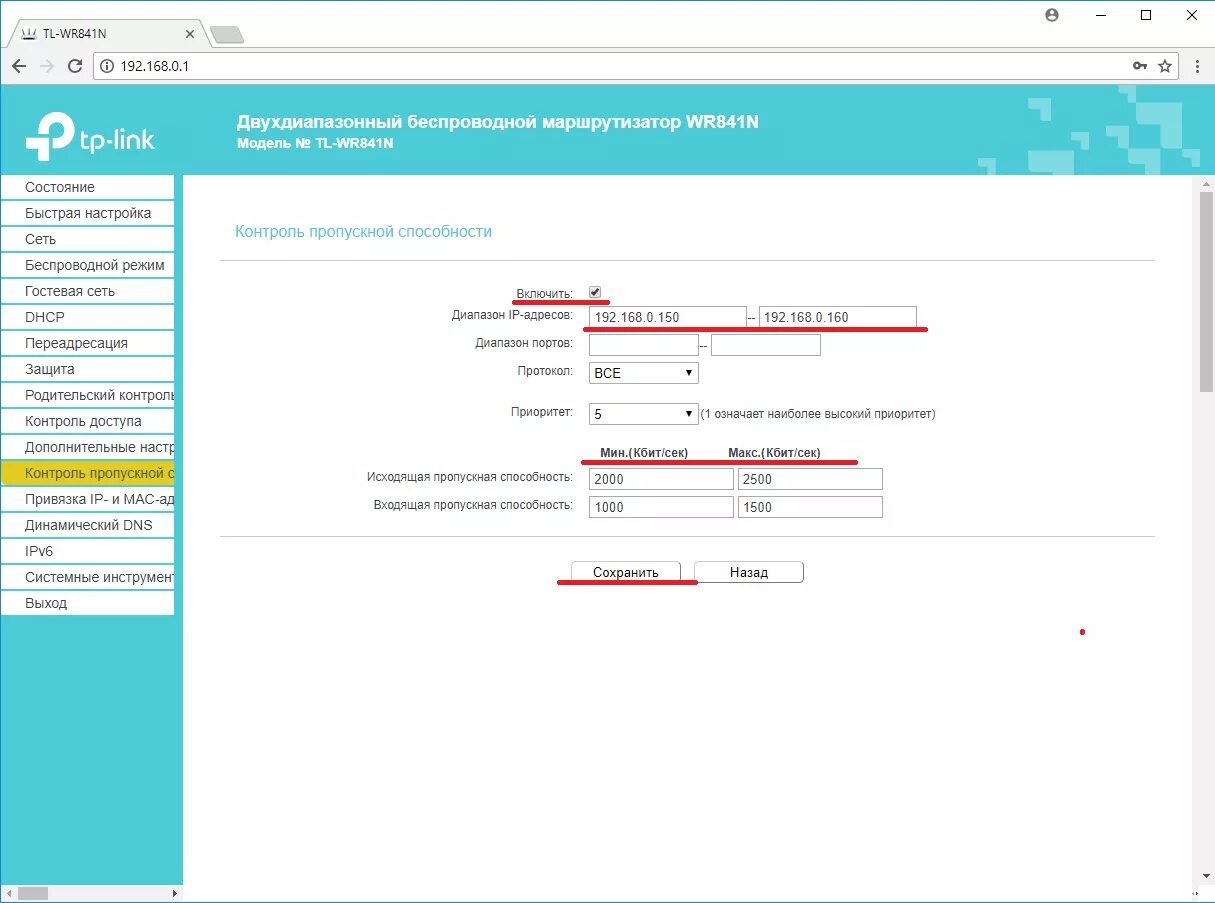Minimize the Chrome window
The image size is (1215, 903).
coord(1099,15)
